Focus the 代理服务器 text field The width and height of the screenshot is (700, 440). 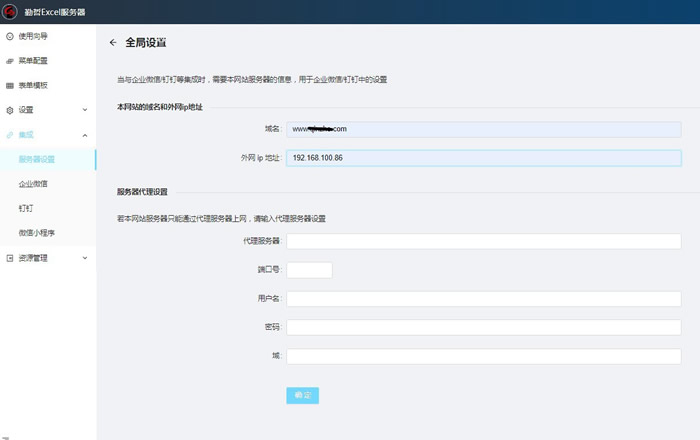483,241
